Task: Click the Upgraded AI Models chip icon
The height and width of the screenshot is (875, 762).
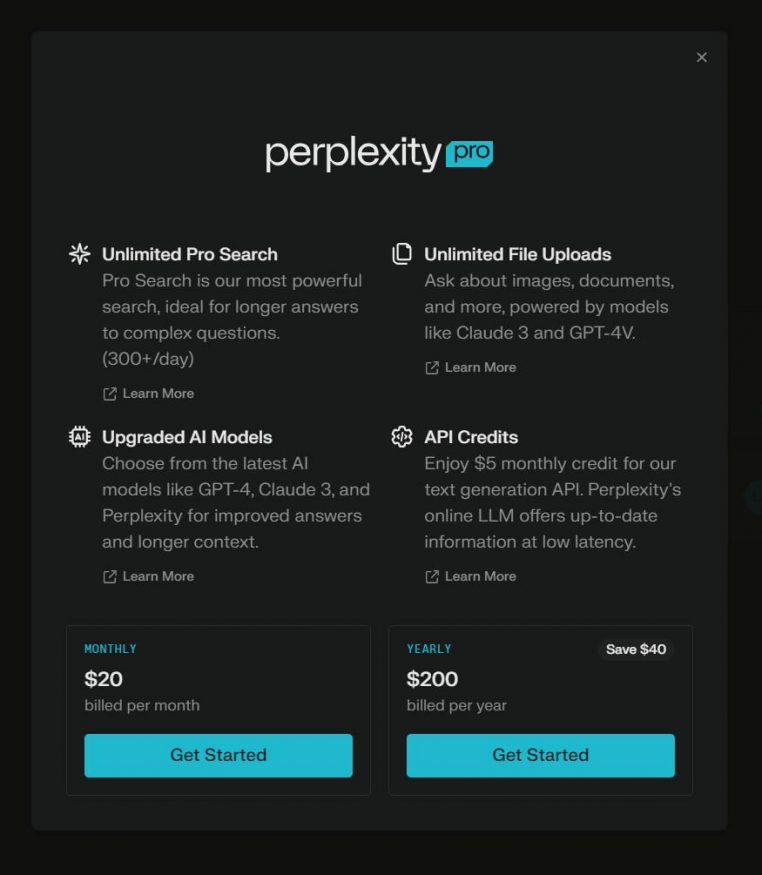Action: pos(79,437)
